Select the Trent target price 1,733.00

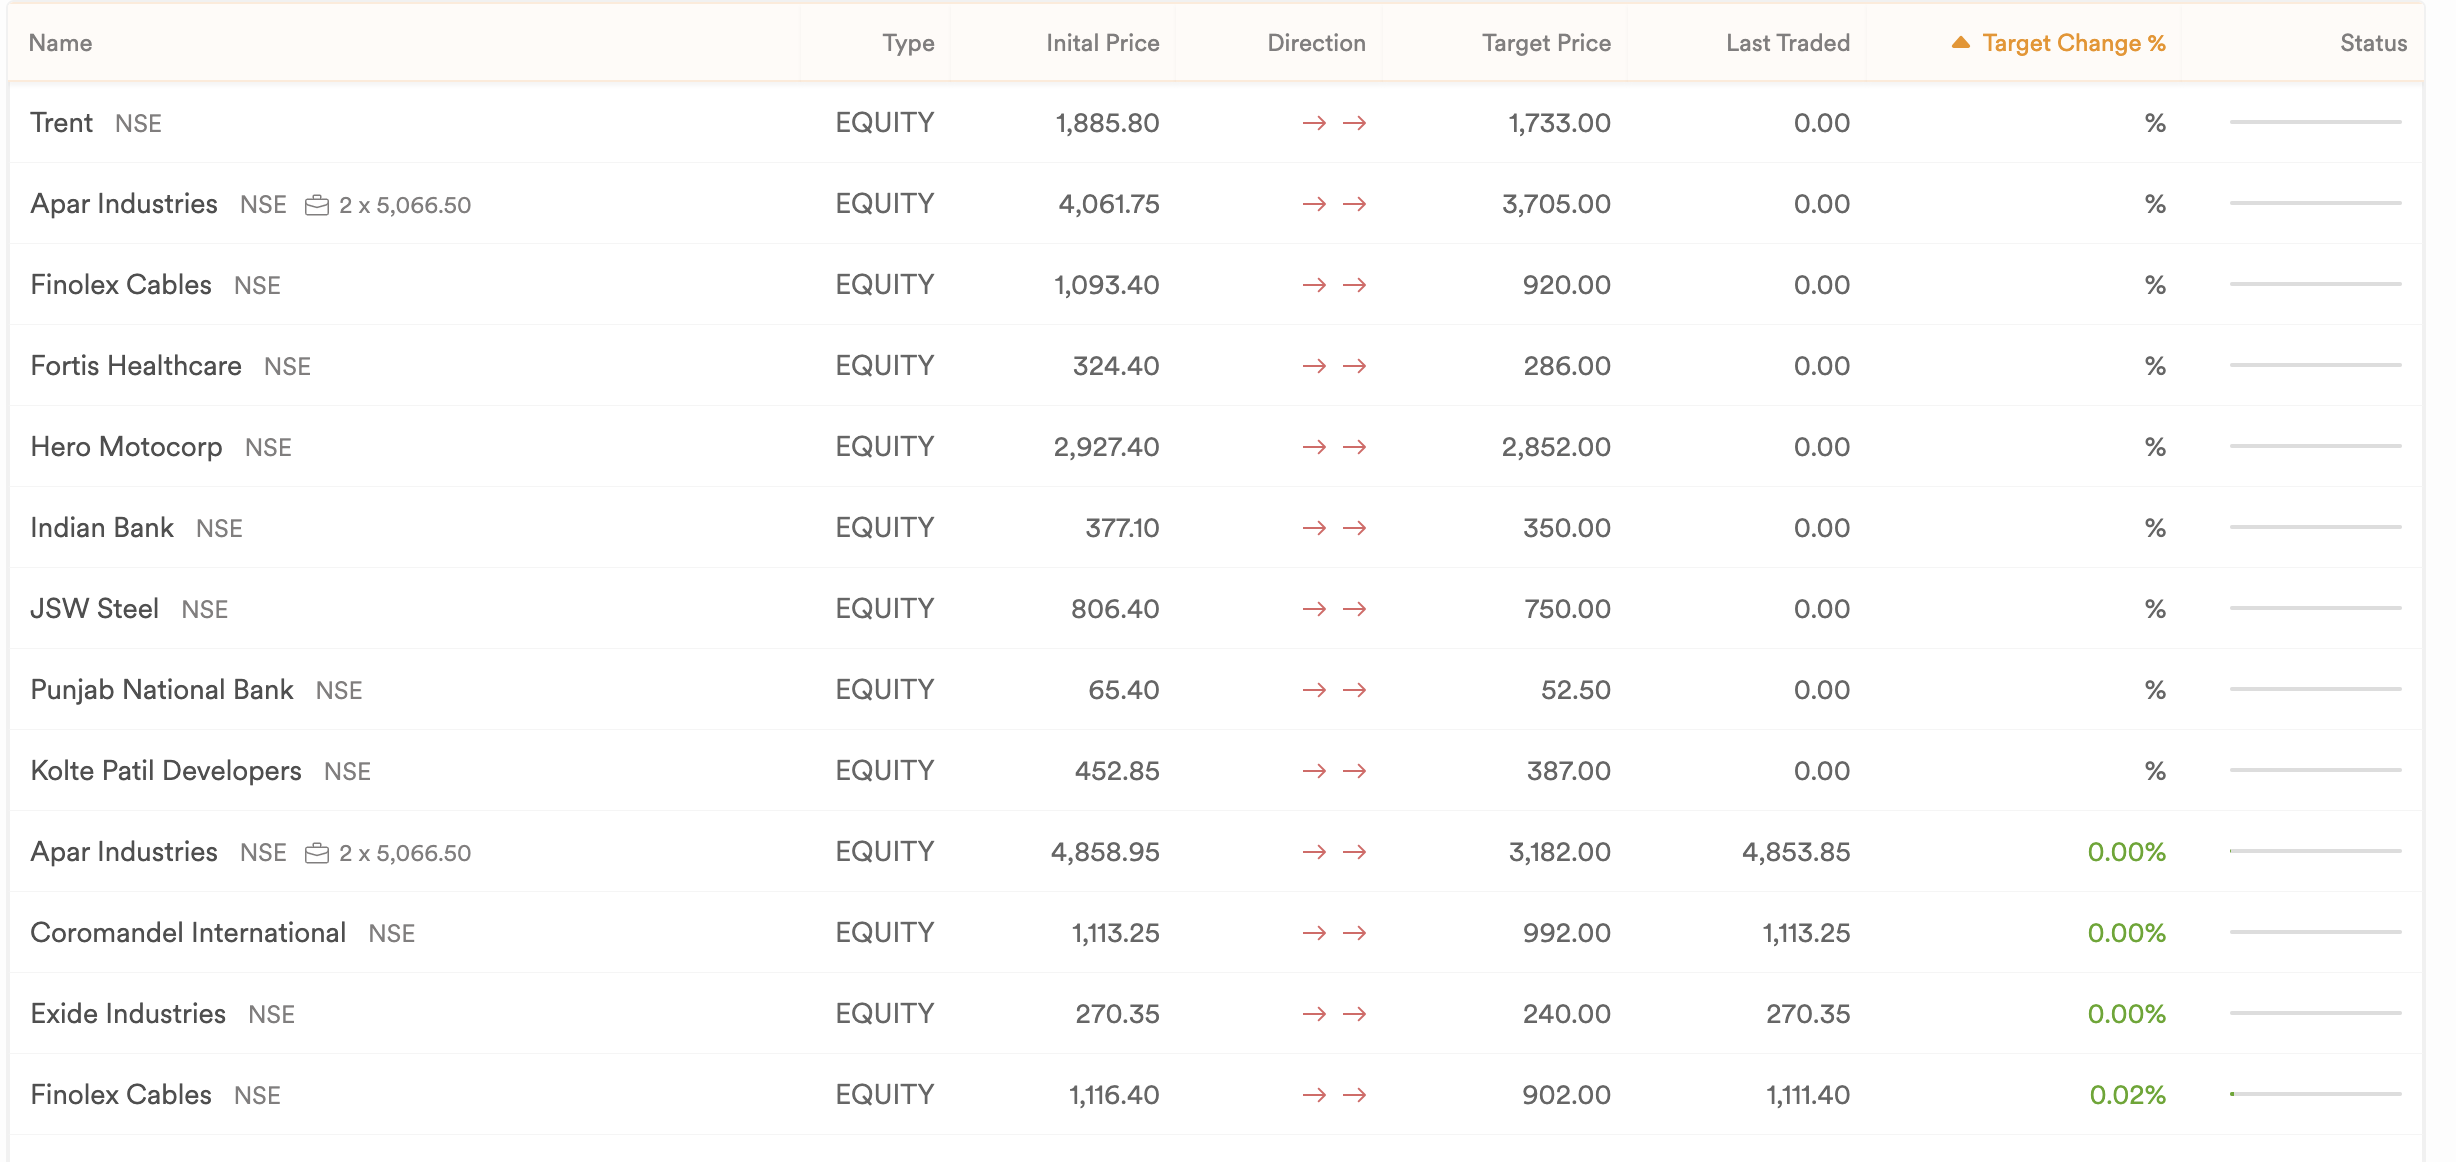(x=1559, y=123)
